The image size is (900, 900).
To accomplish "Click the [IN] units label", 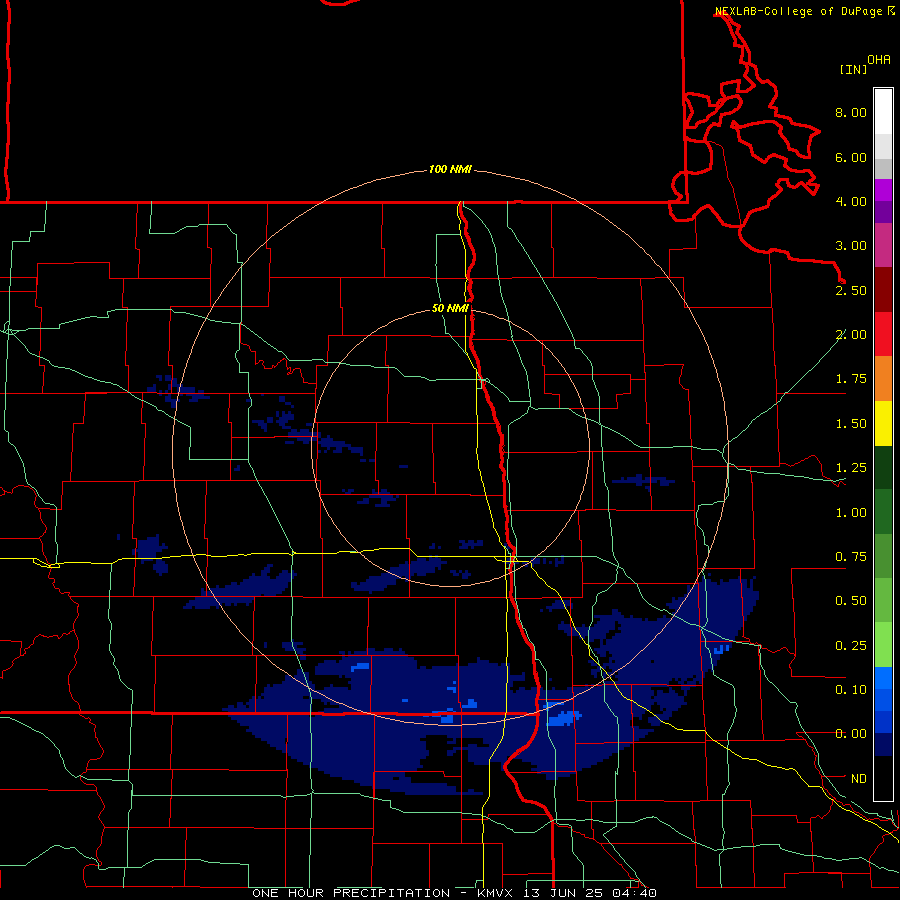I will 853,69.
